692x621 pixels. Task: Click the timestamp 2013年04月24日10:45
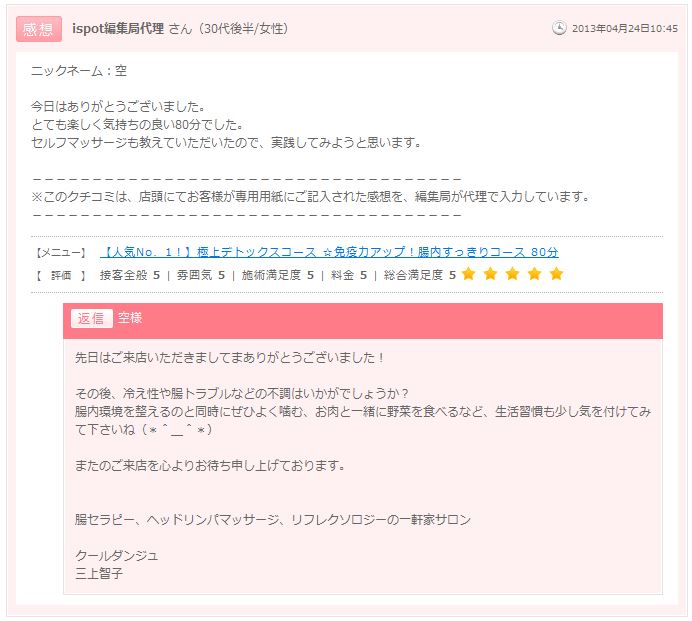pos(624,29)
